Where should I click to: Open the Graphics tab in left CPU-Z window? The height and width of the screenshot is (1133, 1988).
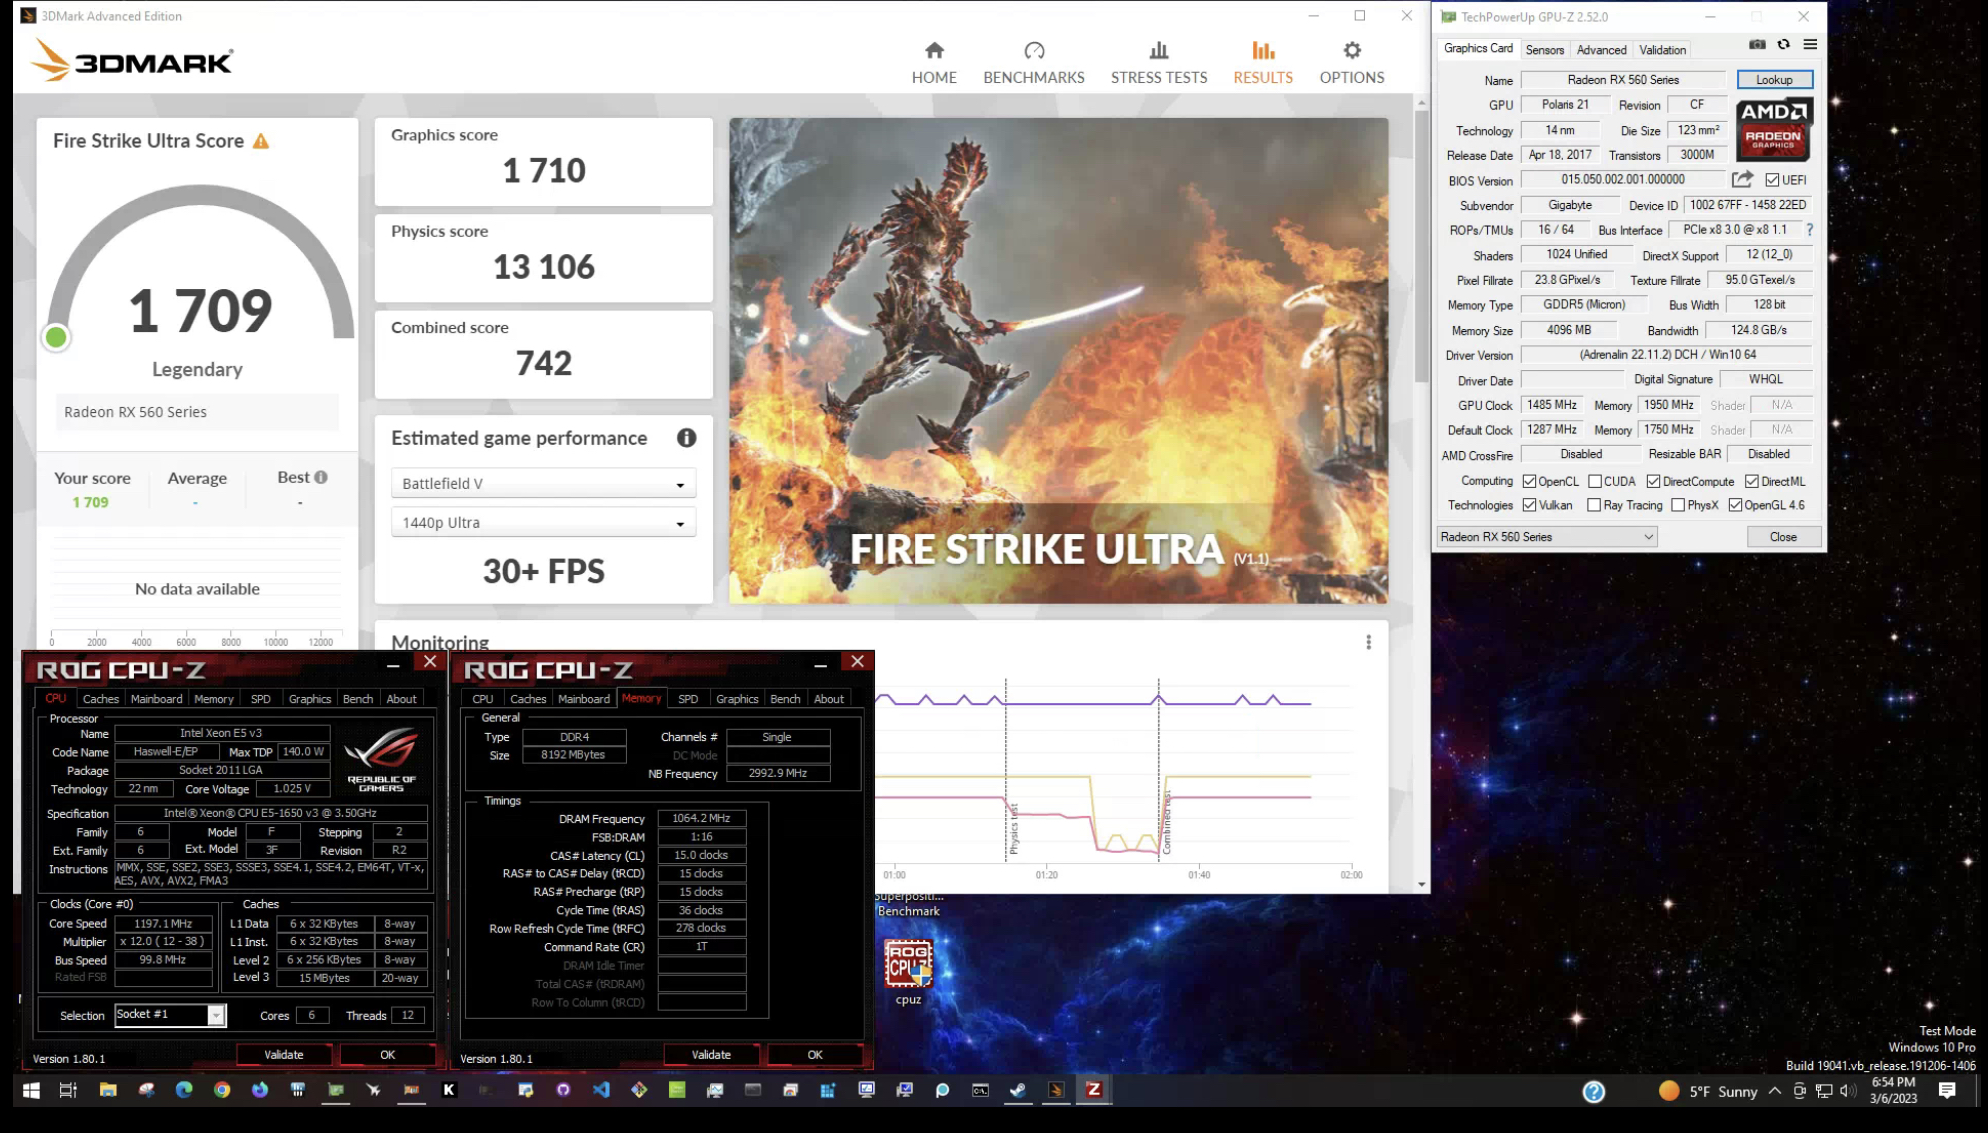[309, 699]
